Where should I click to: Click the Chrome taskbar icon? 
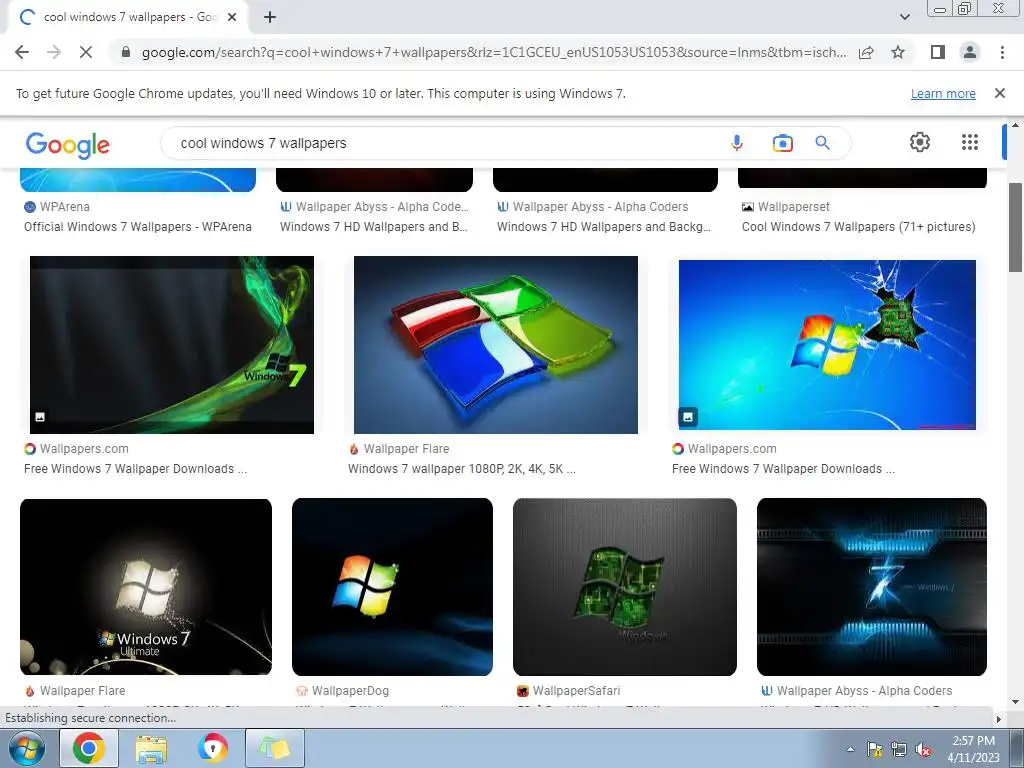89,748
